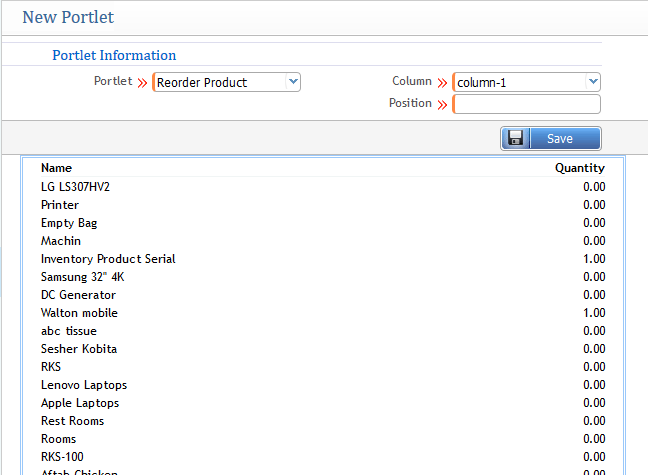648x475 pixels.
Task: Select the LG LS307HV2 row
Action: point(75,187)
